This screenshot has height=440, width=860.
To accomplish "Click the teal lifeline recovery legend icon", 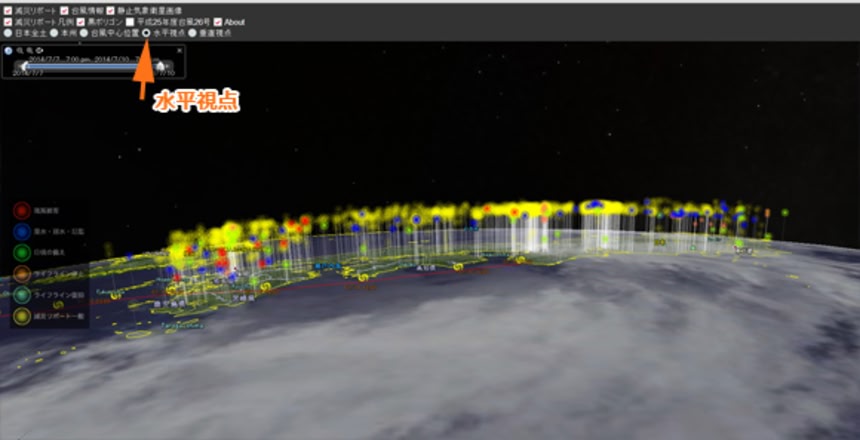I will point(21,295).
